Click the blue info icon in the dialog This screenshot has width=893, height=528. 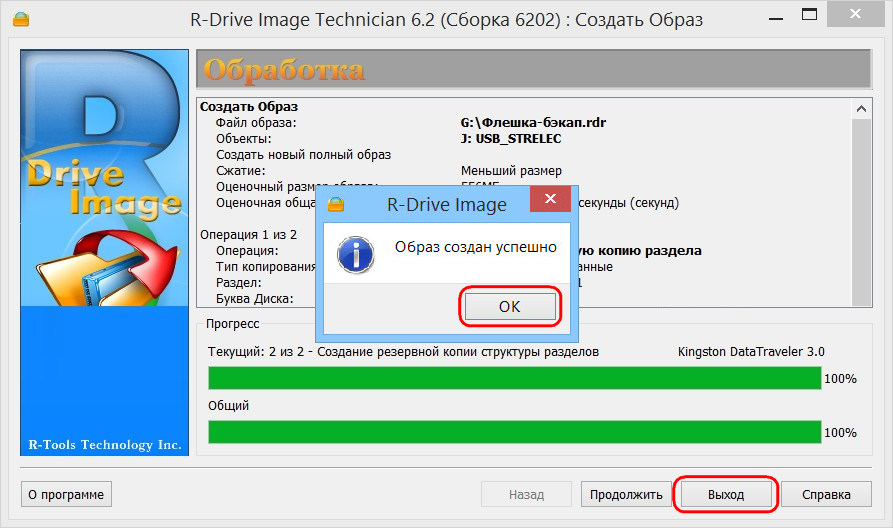click(356, 253)
